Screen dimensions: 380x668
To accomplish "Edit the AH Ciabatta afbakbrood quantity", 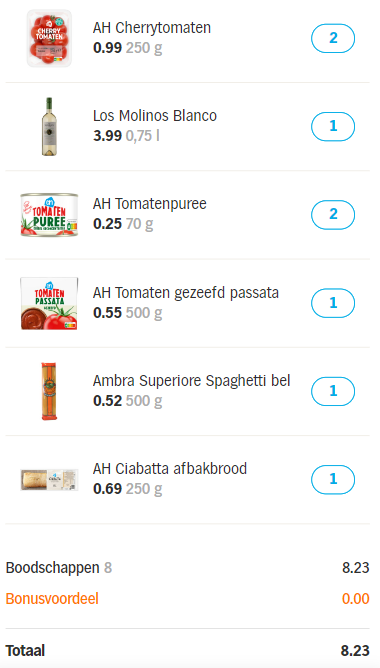I will pos(333,480).
